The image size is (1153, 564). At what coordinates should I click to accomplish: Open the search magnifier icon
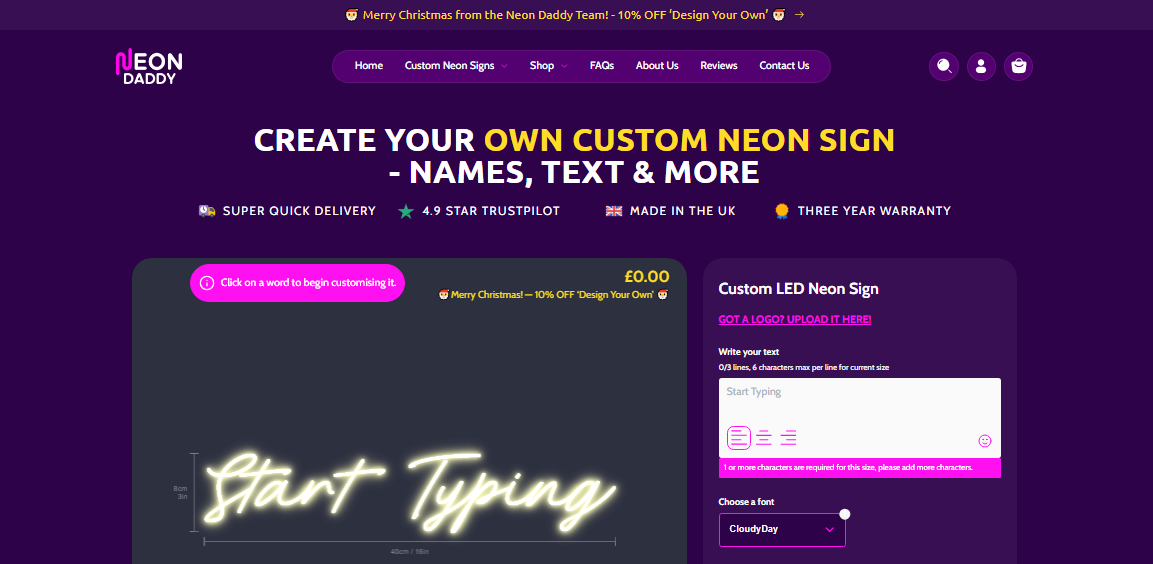pyautogui.click(x=944, y=66)
